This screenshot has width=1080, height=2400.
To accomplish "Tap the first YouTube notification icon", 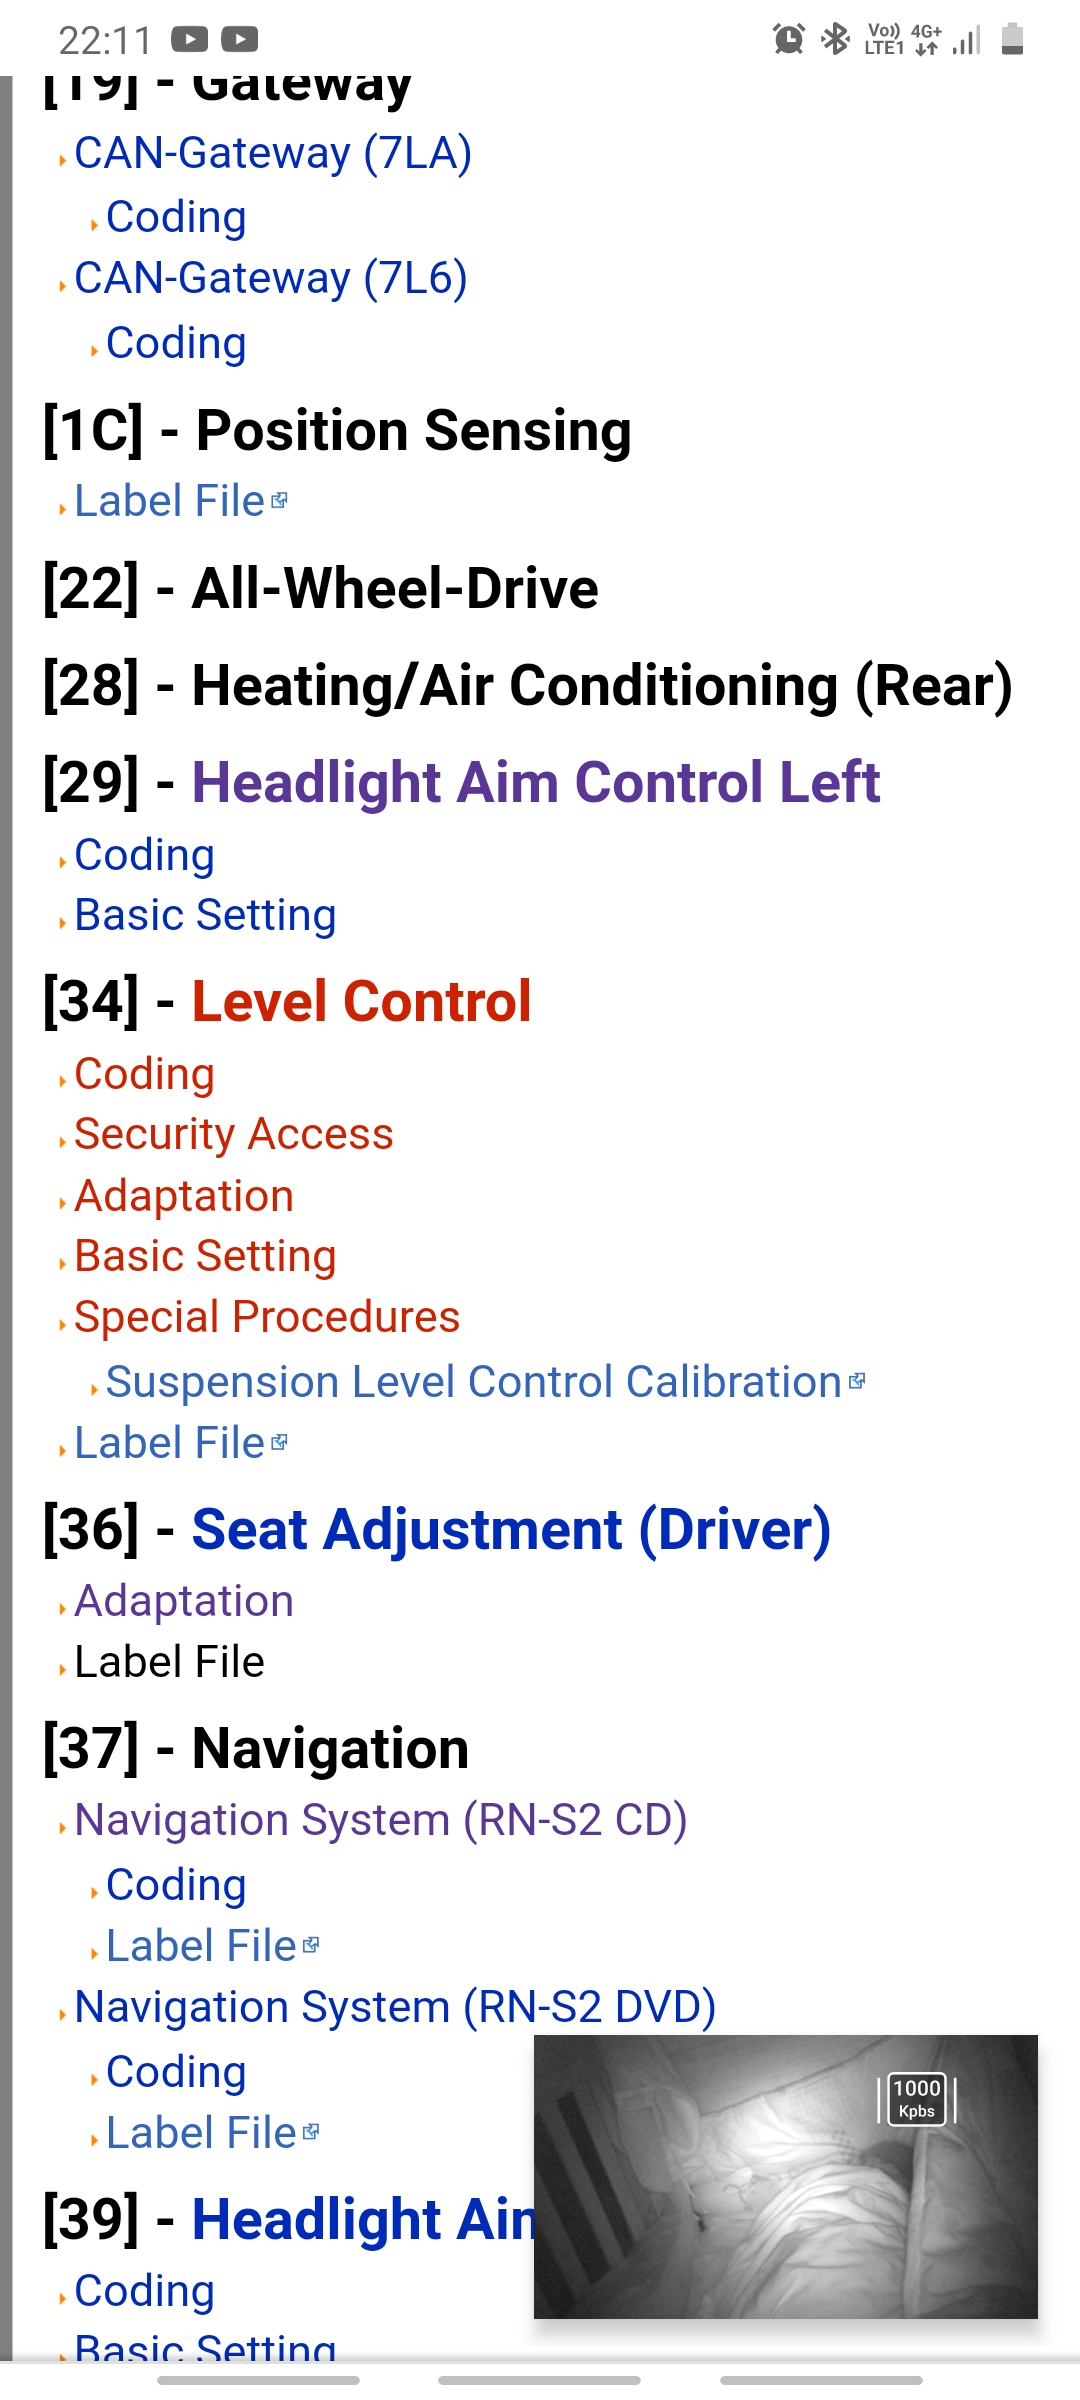I will point(189,39).
